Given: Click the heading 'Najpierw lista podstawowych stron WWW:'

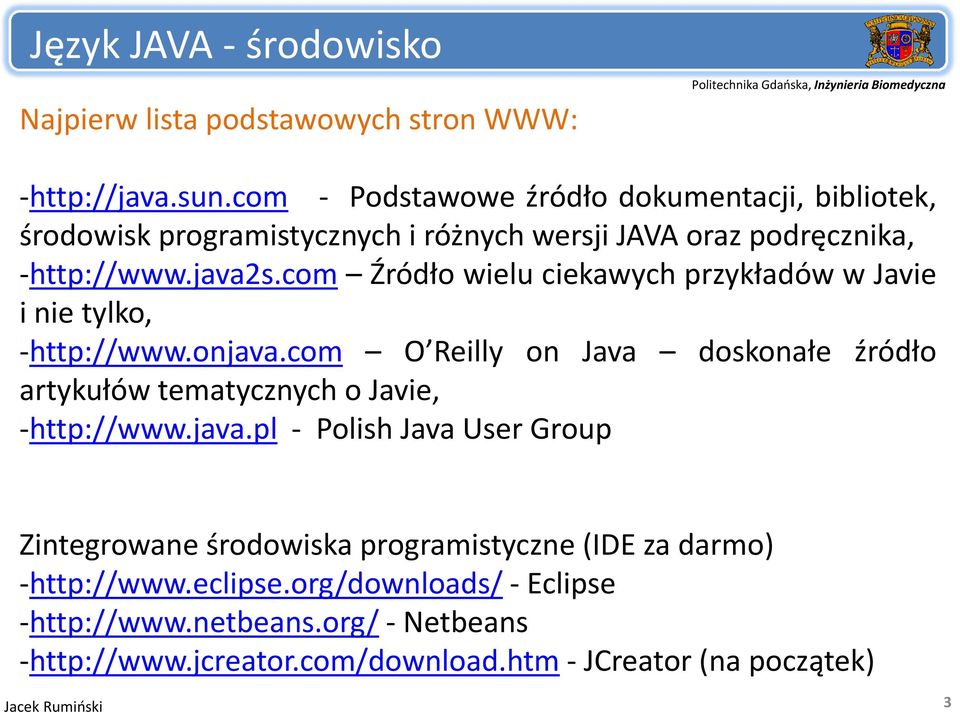Looking at the screenshot, I should coord(299,119).
